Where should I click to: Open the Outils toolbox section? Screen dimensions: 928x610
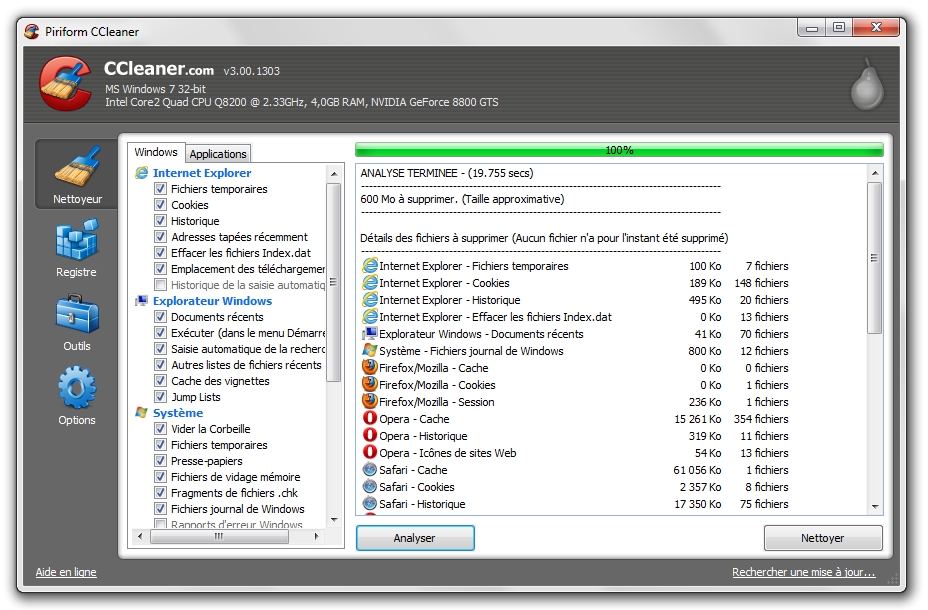pos(76,322)
